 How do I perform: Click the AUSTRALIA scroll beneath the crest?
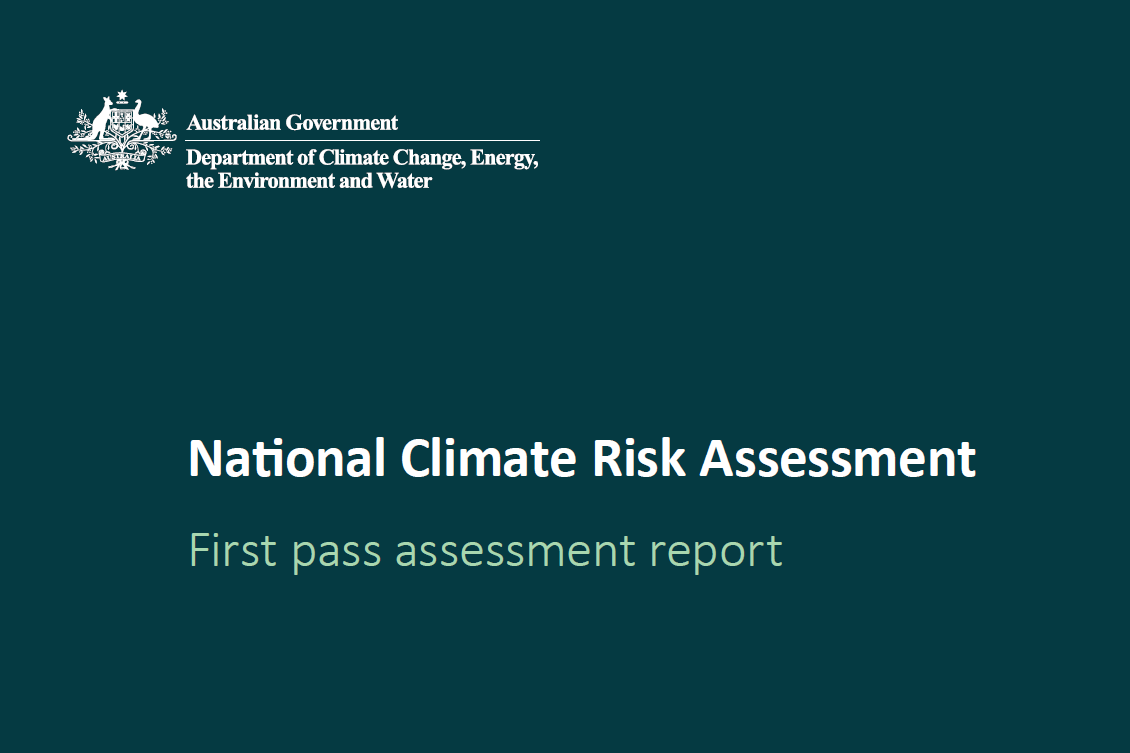[x=122, y=156]
